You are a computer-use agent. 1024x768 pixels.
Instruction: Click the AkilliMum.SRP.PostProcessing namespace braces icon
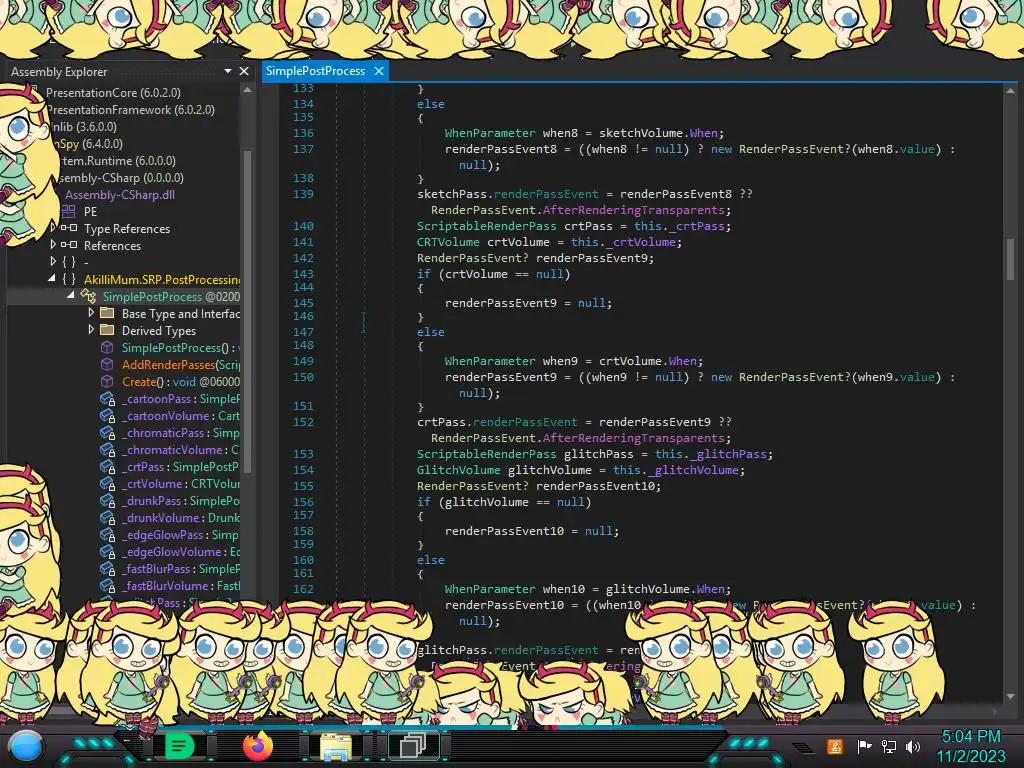tap(69, 280)
